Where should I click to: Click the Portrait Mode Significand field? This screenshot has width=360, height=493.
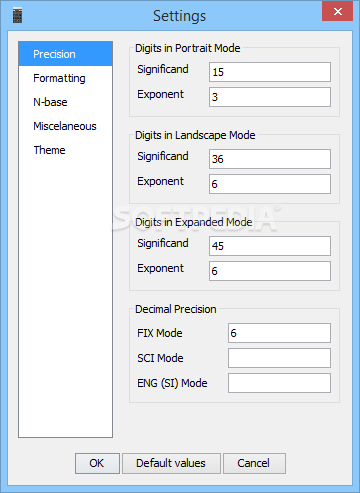(270, 72)
